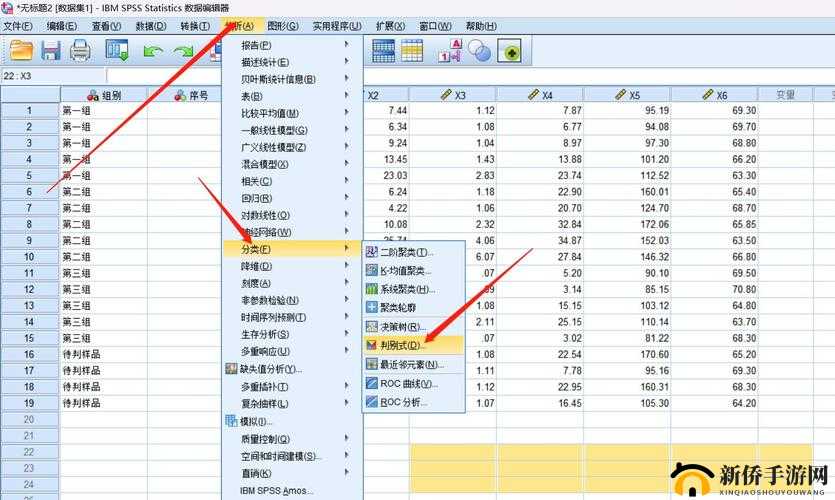Click the overlapping circles Use Sets icon
This screenshot has width=835, height=500.
(x=480, y=49)
